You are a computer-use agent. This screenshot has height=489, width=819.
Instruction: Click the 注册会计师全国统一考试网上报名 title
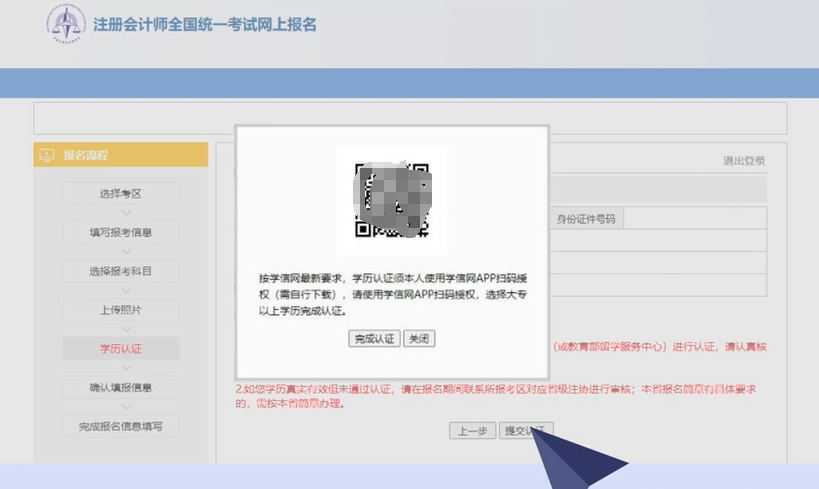(205, 25)
